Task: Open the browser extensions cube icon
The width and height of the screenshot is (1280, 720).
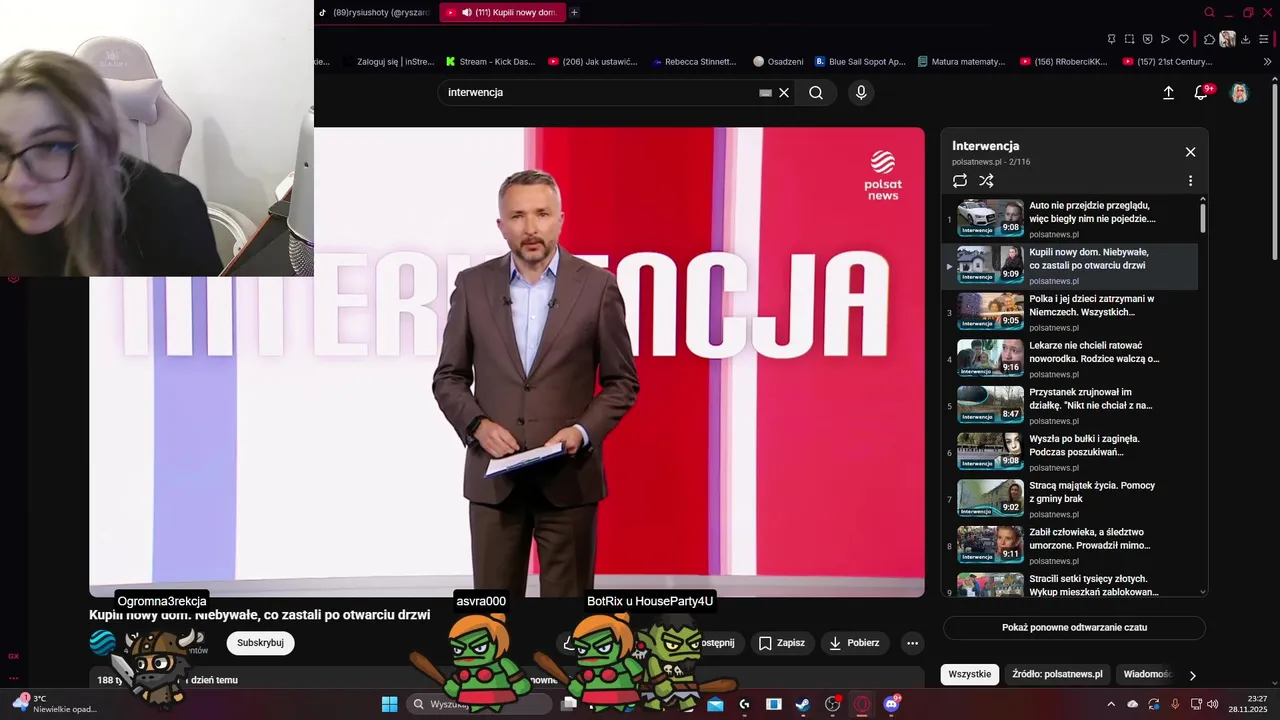Action: [x=1209, y=39]
